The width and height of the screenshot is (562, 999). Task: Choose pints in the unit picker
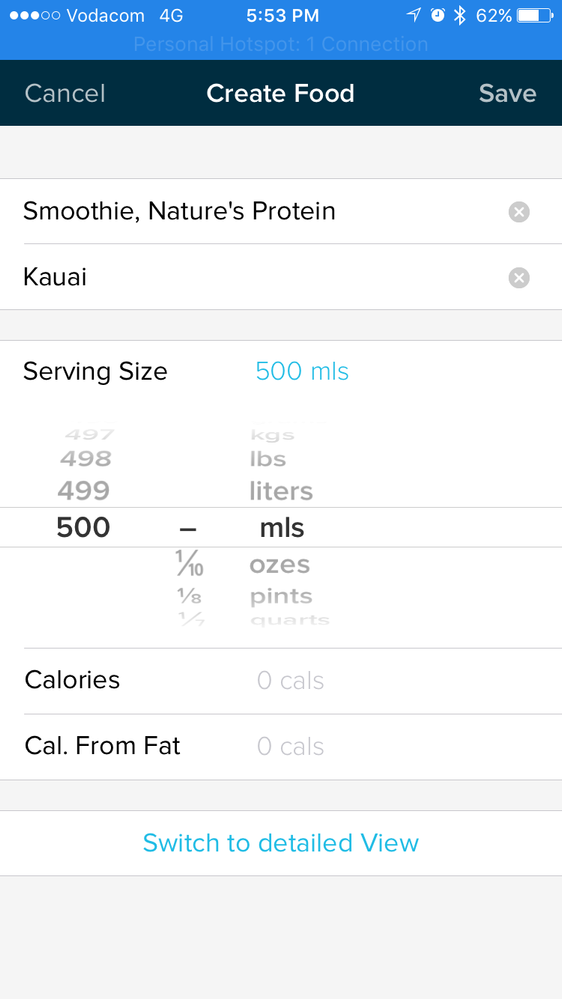coord(281,597)
